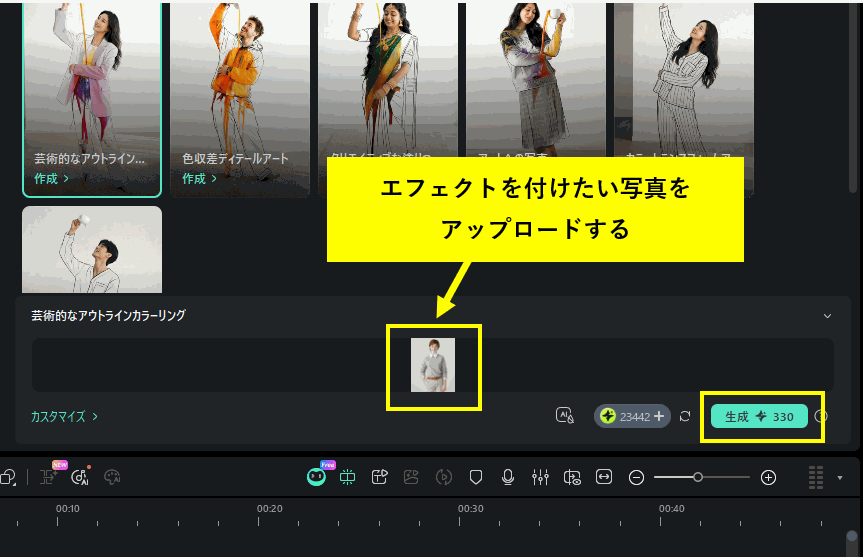This screenshot has width=863, height=557.
Task: Open the カスタマイズ customize link
Action: pyautogui.click(x=64, y=417)
